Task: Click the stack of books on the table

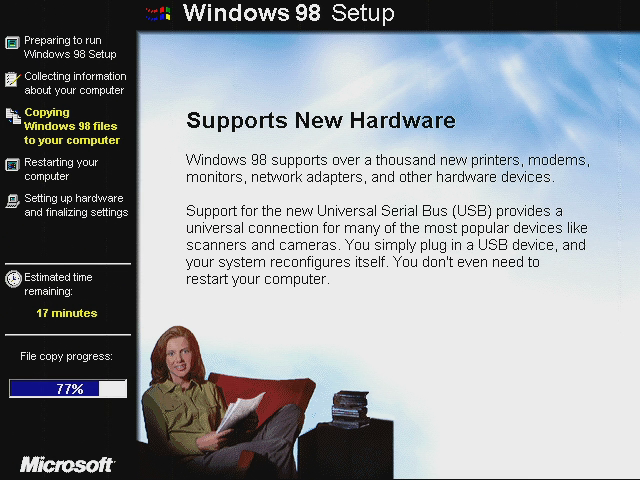Action: tap(349, 409)
